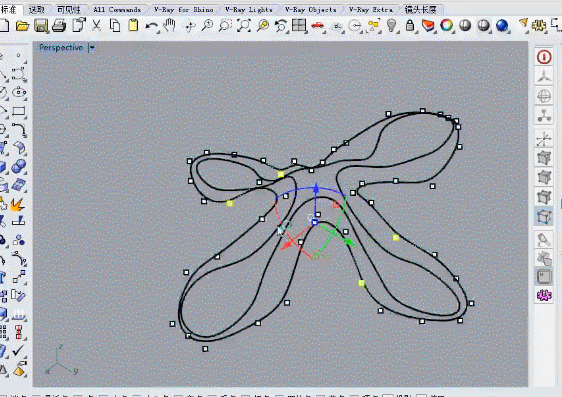Activate the Pan view hand tool

(x=170, y=25)
